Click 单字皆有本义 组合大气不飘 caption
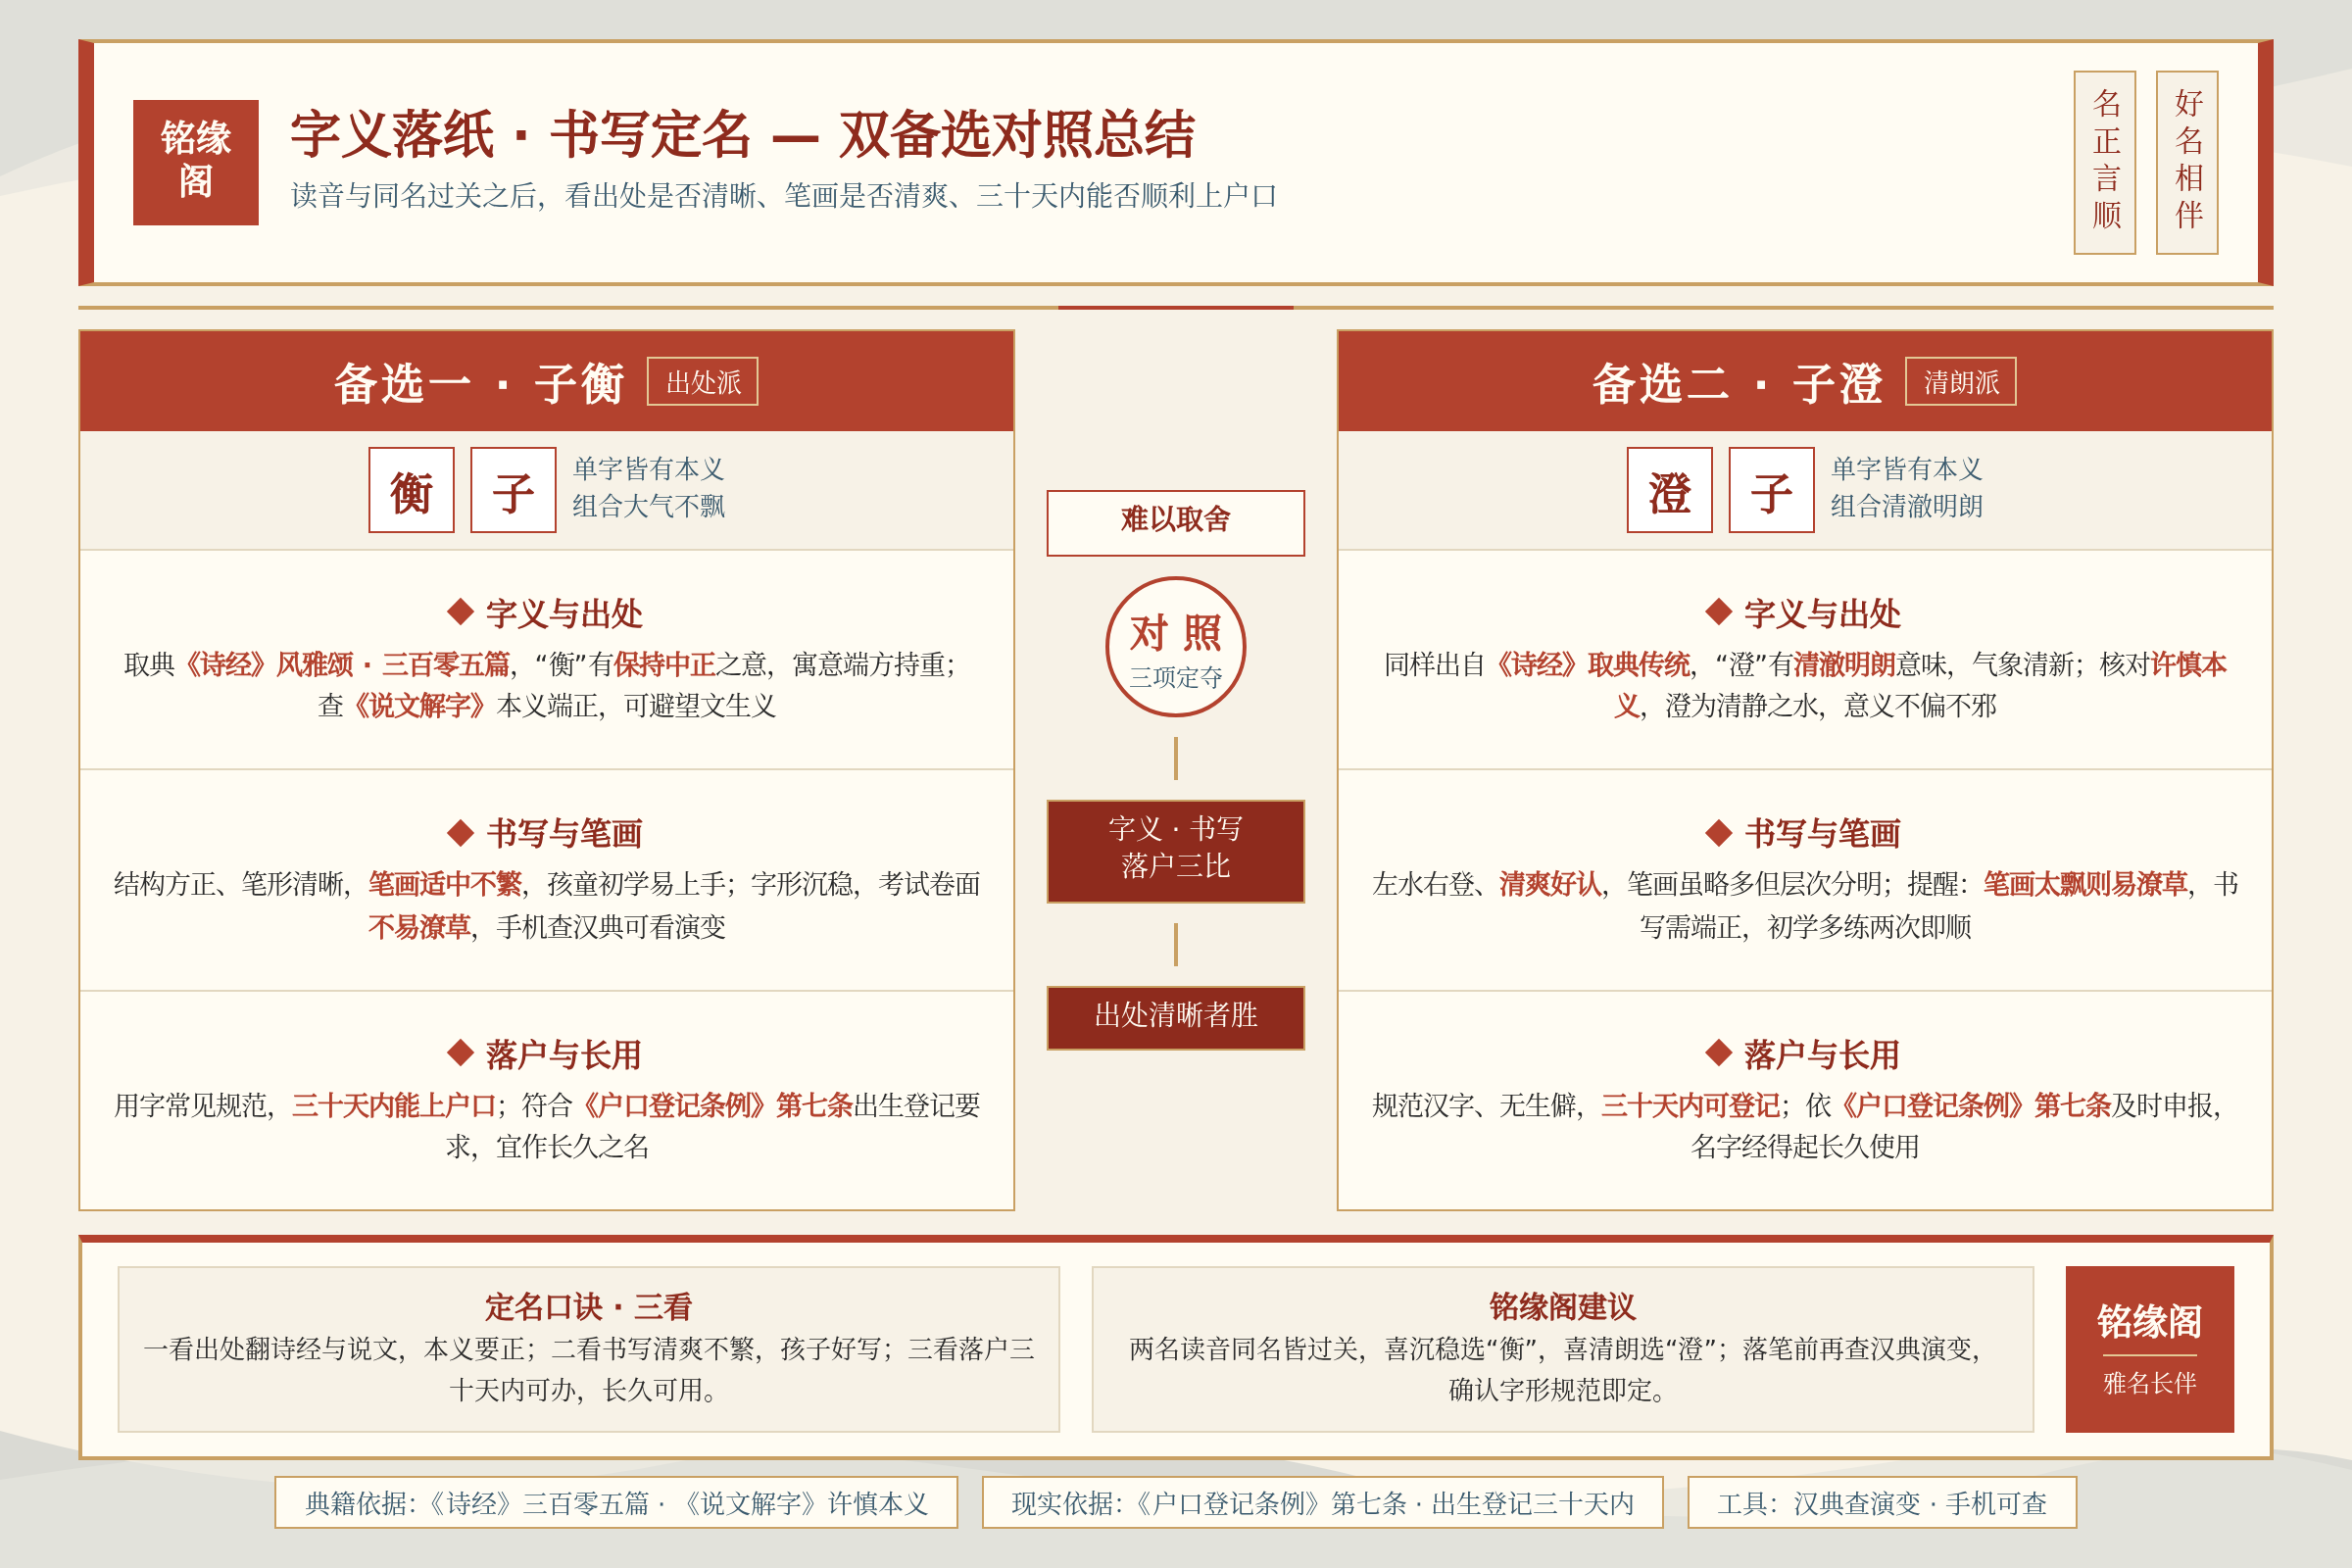 pyautogui.click(x=648, y=488)
